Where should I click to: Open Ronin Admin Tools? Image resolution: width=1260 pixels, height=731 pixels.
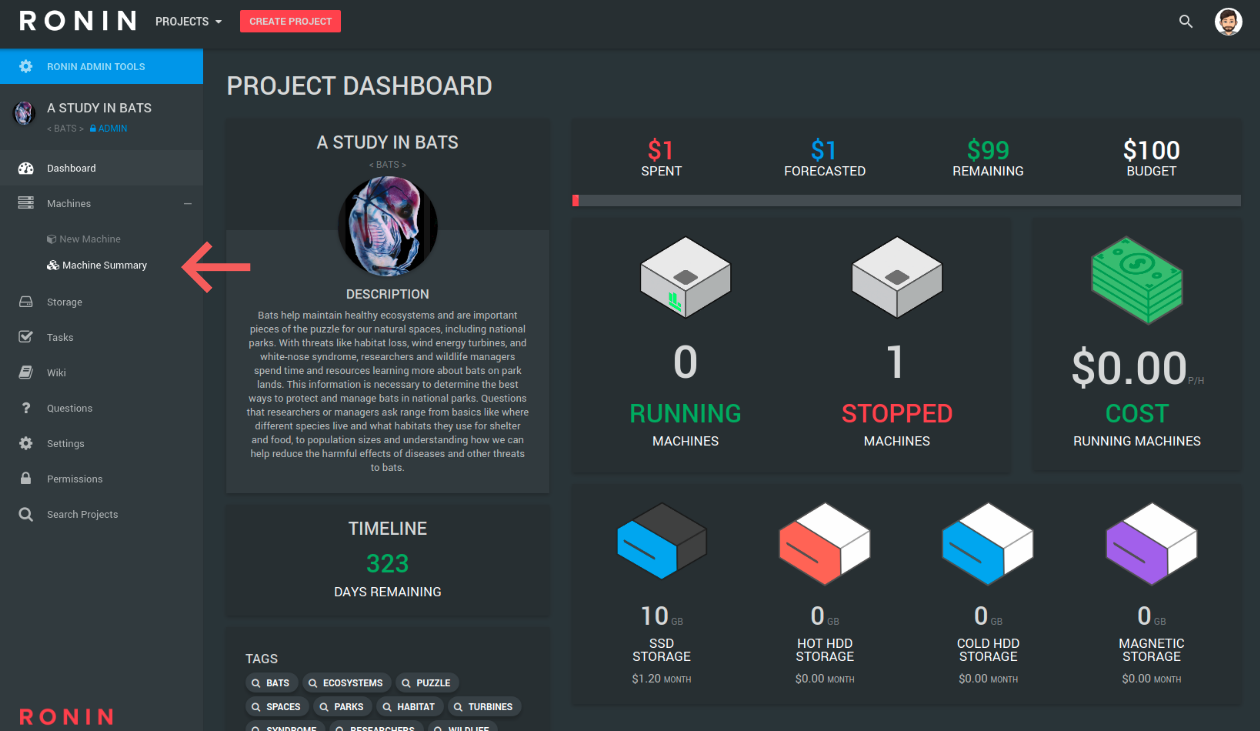tap(101, 66)
